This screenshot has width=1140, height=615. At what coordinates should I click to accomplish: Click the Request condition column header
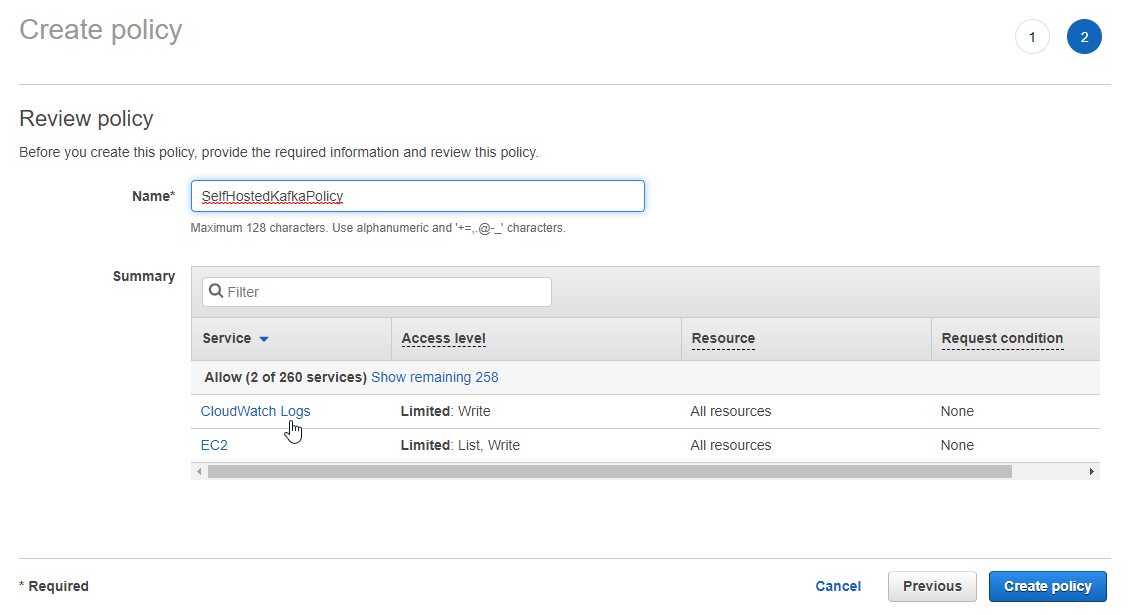coord(1002,339)
